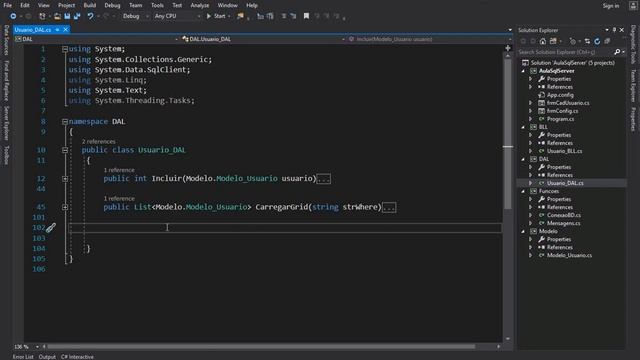Viewport: 640px width, 360px height.
Task: Click the Find in Files toolbar icon
Action: click(240, 16)
